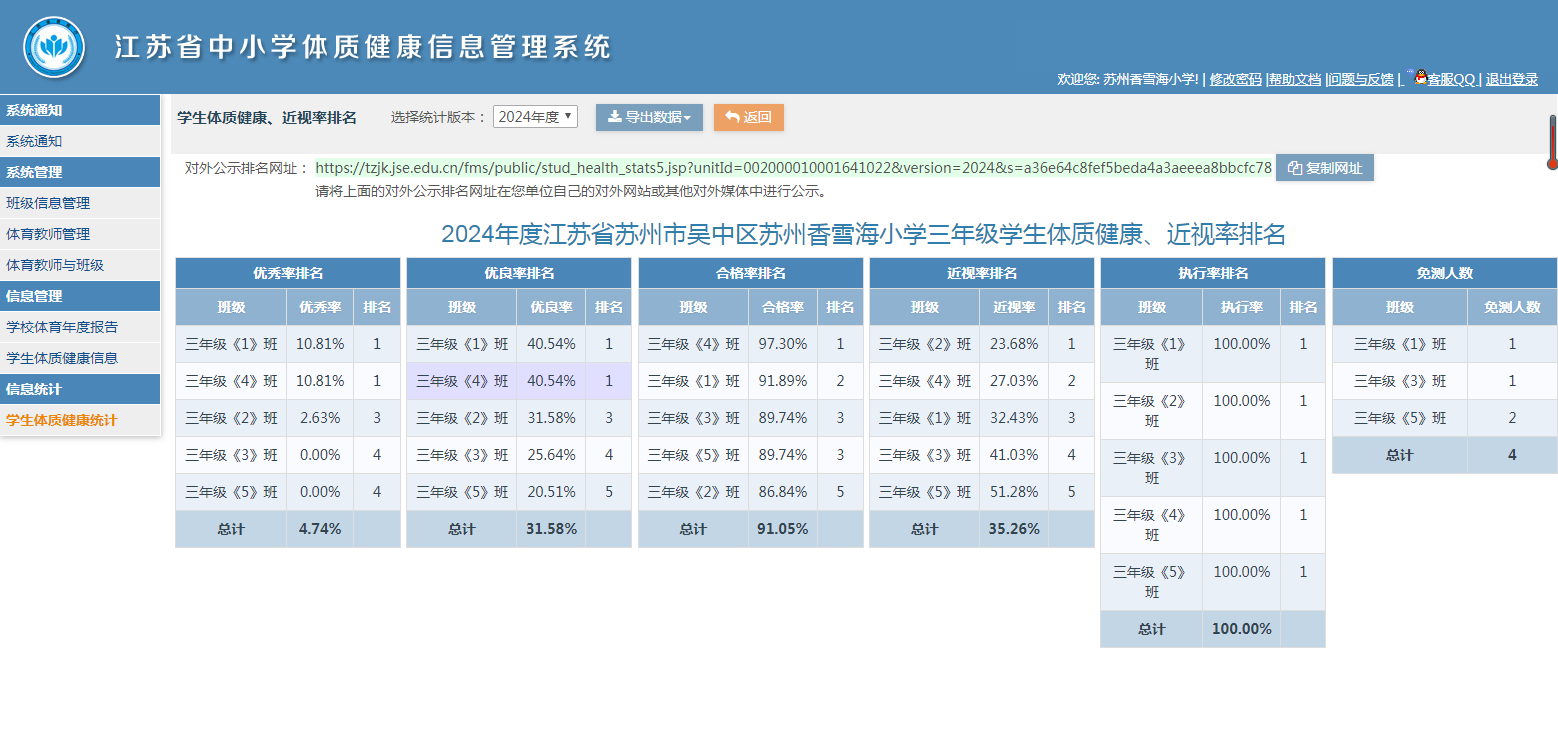Click the 27.03% myopia rate cell
Viewport: 1558px width, 743px height.
point(1014,381)
